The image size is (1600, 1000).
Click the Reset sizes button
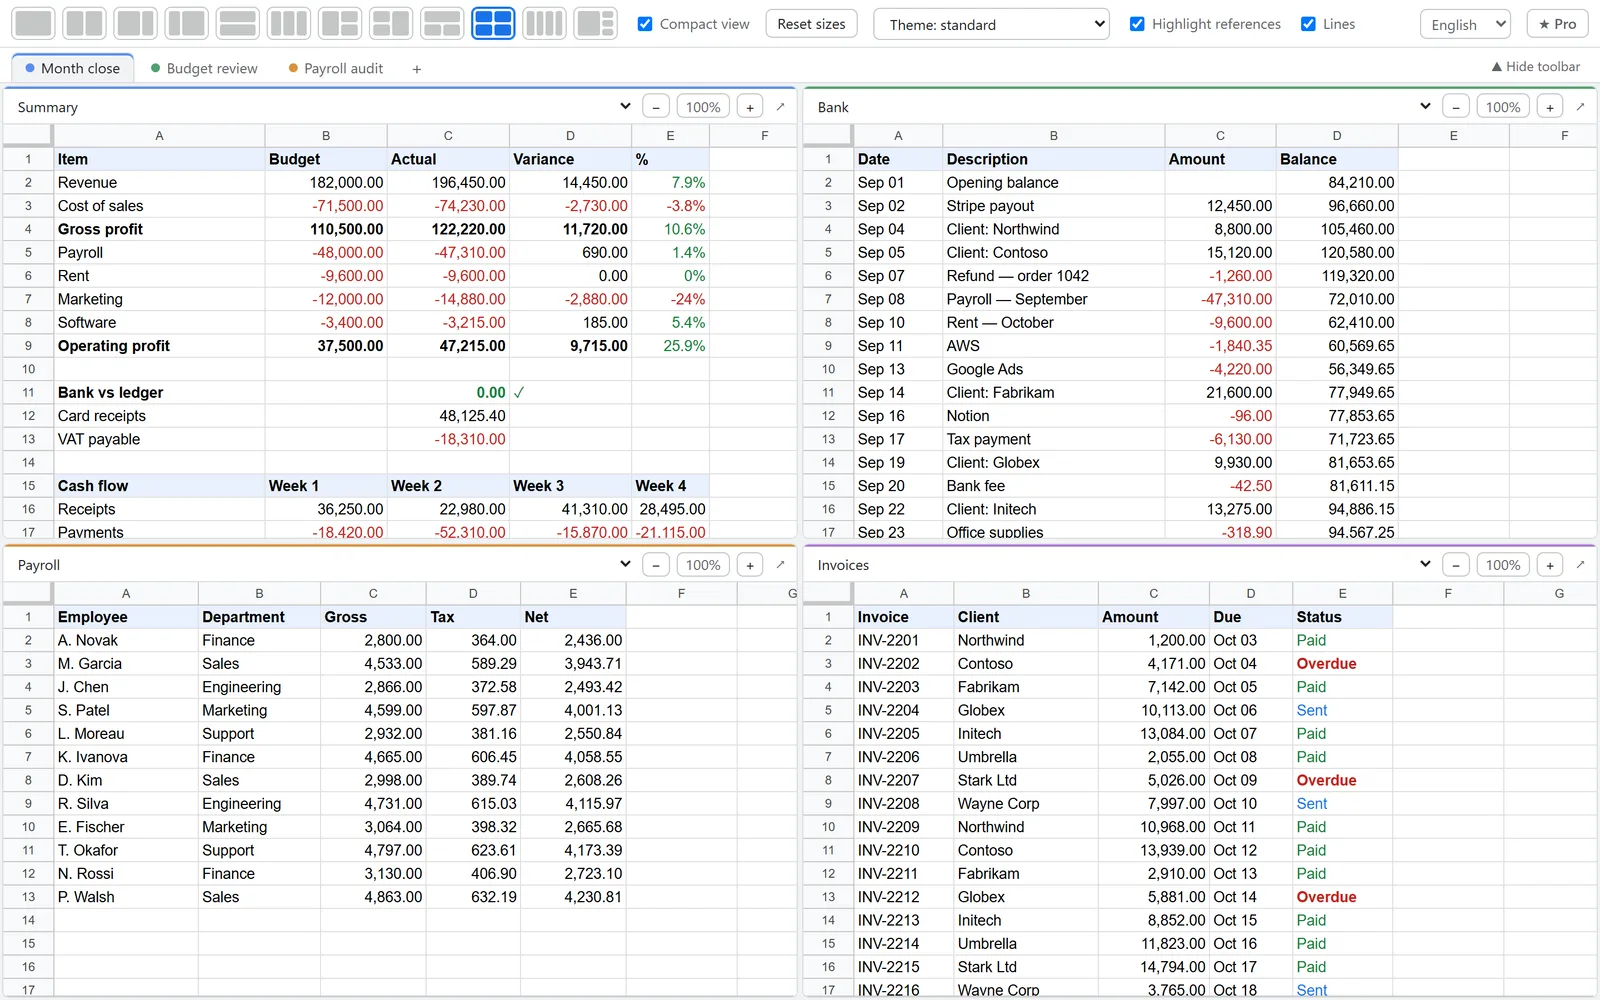811,24
